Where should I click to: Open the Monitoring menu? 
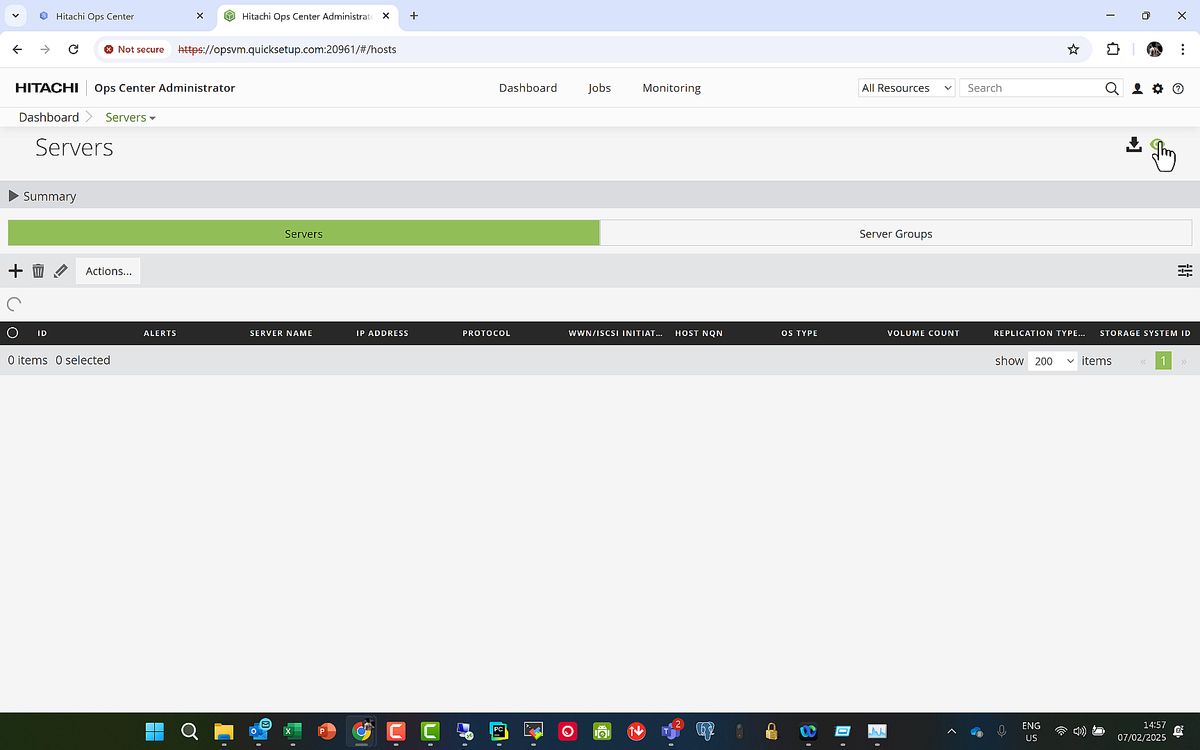pos(671,88)
